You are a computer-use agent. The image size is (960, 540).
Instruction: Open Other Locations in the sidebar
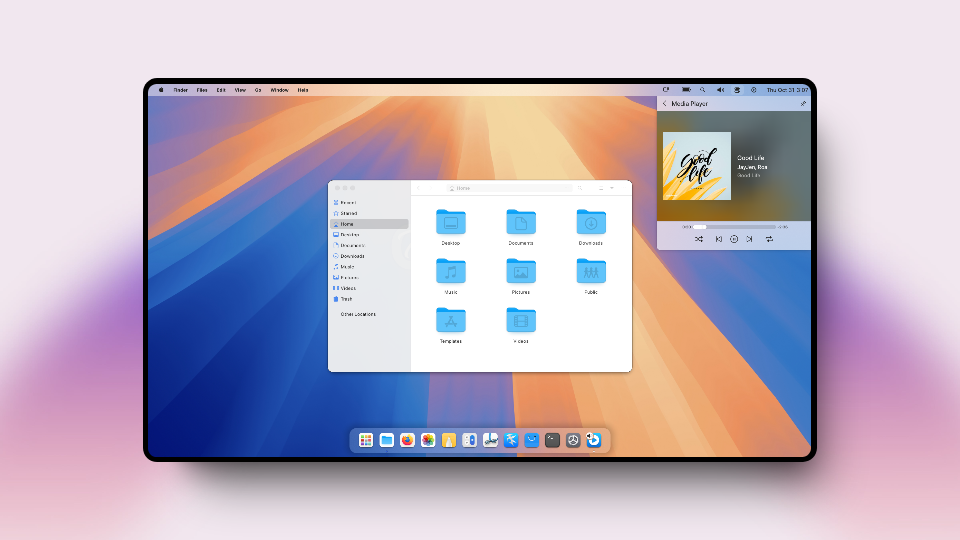(369, 314)
